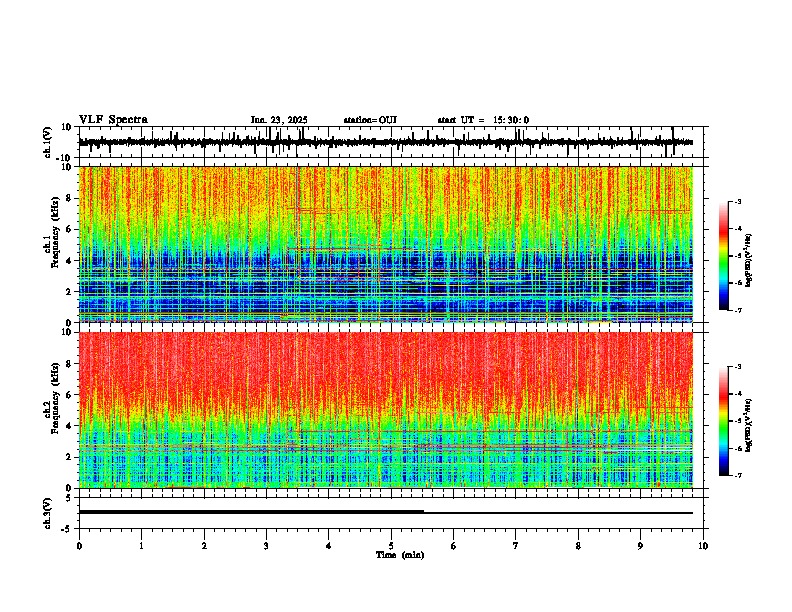The image size is (792, 612).
Task: Click time axis tick label "0"
Action: tap(79, 546)
